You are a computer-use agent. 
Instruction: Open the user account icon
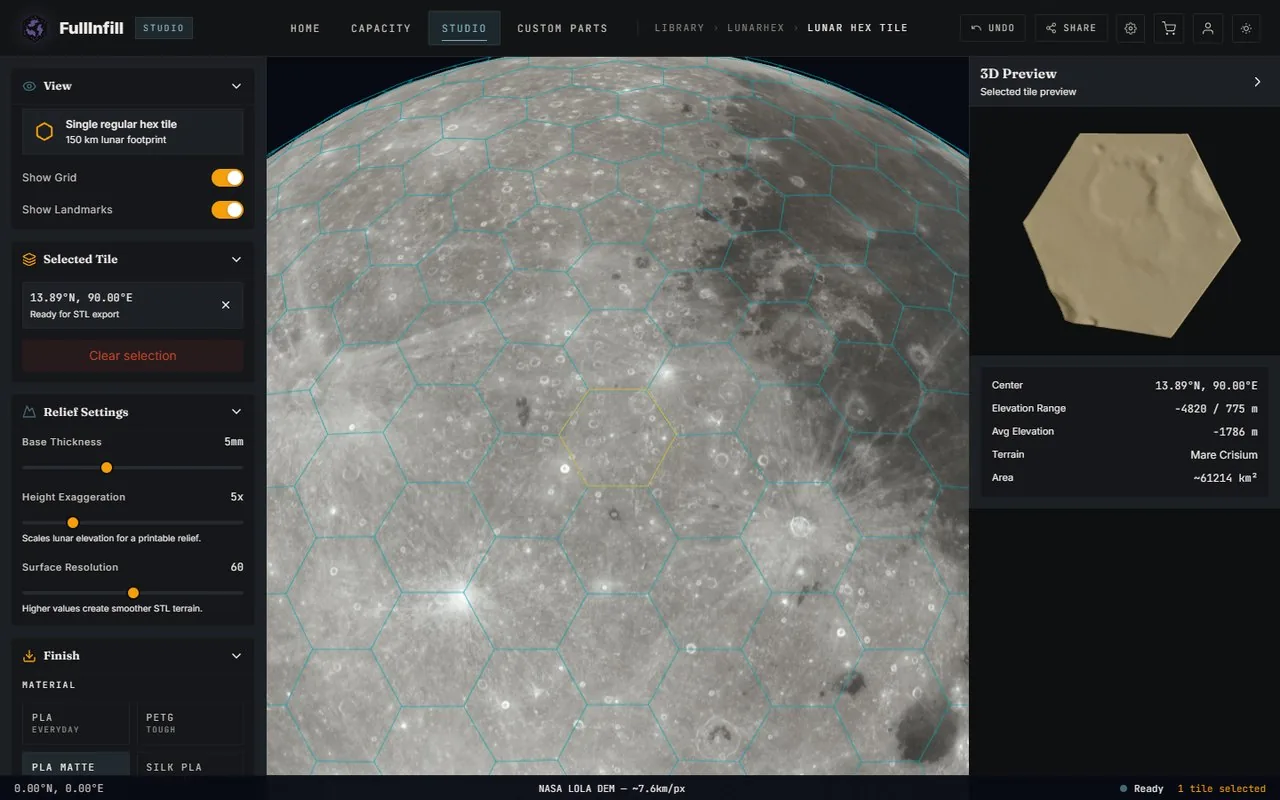1208,28
